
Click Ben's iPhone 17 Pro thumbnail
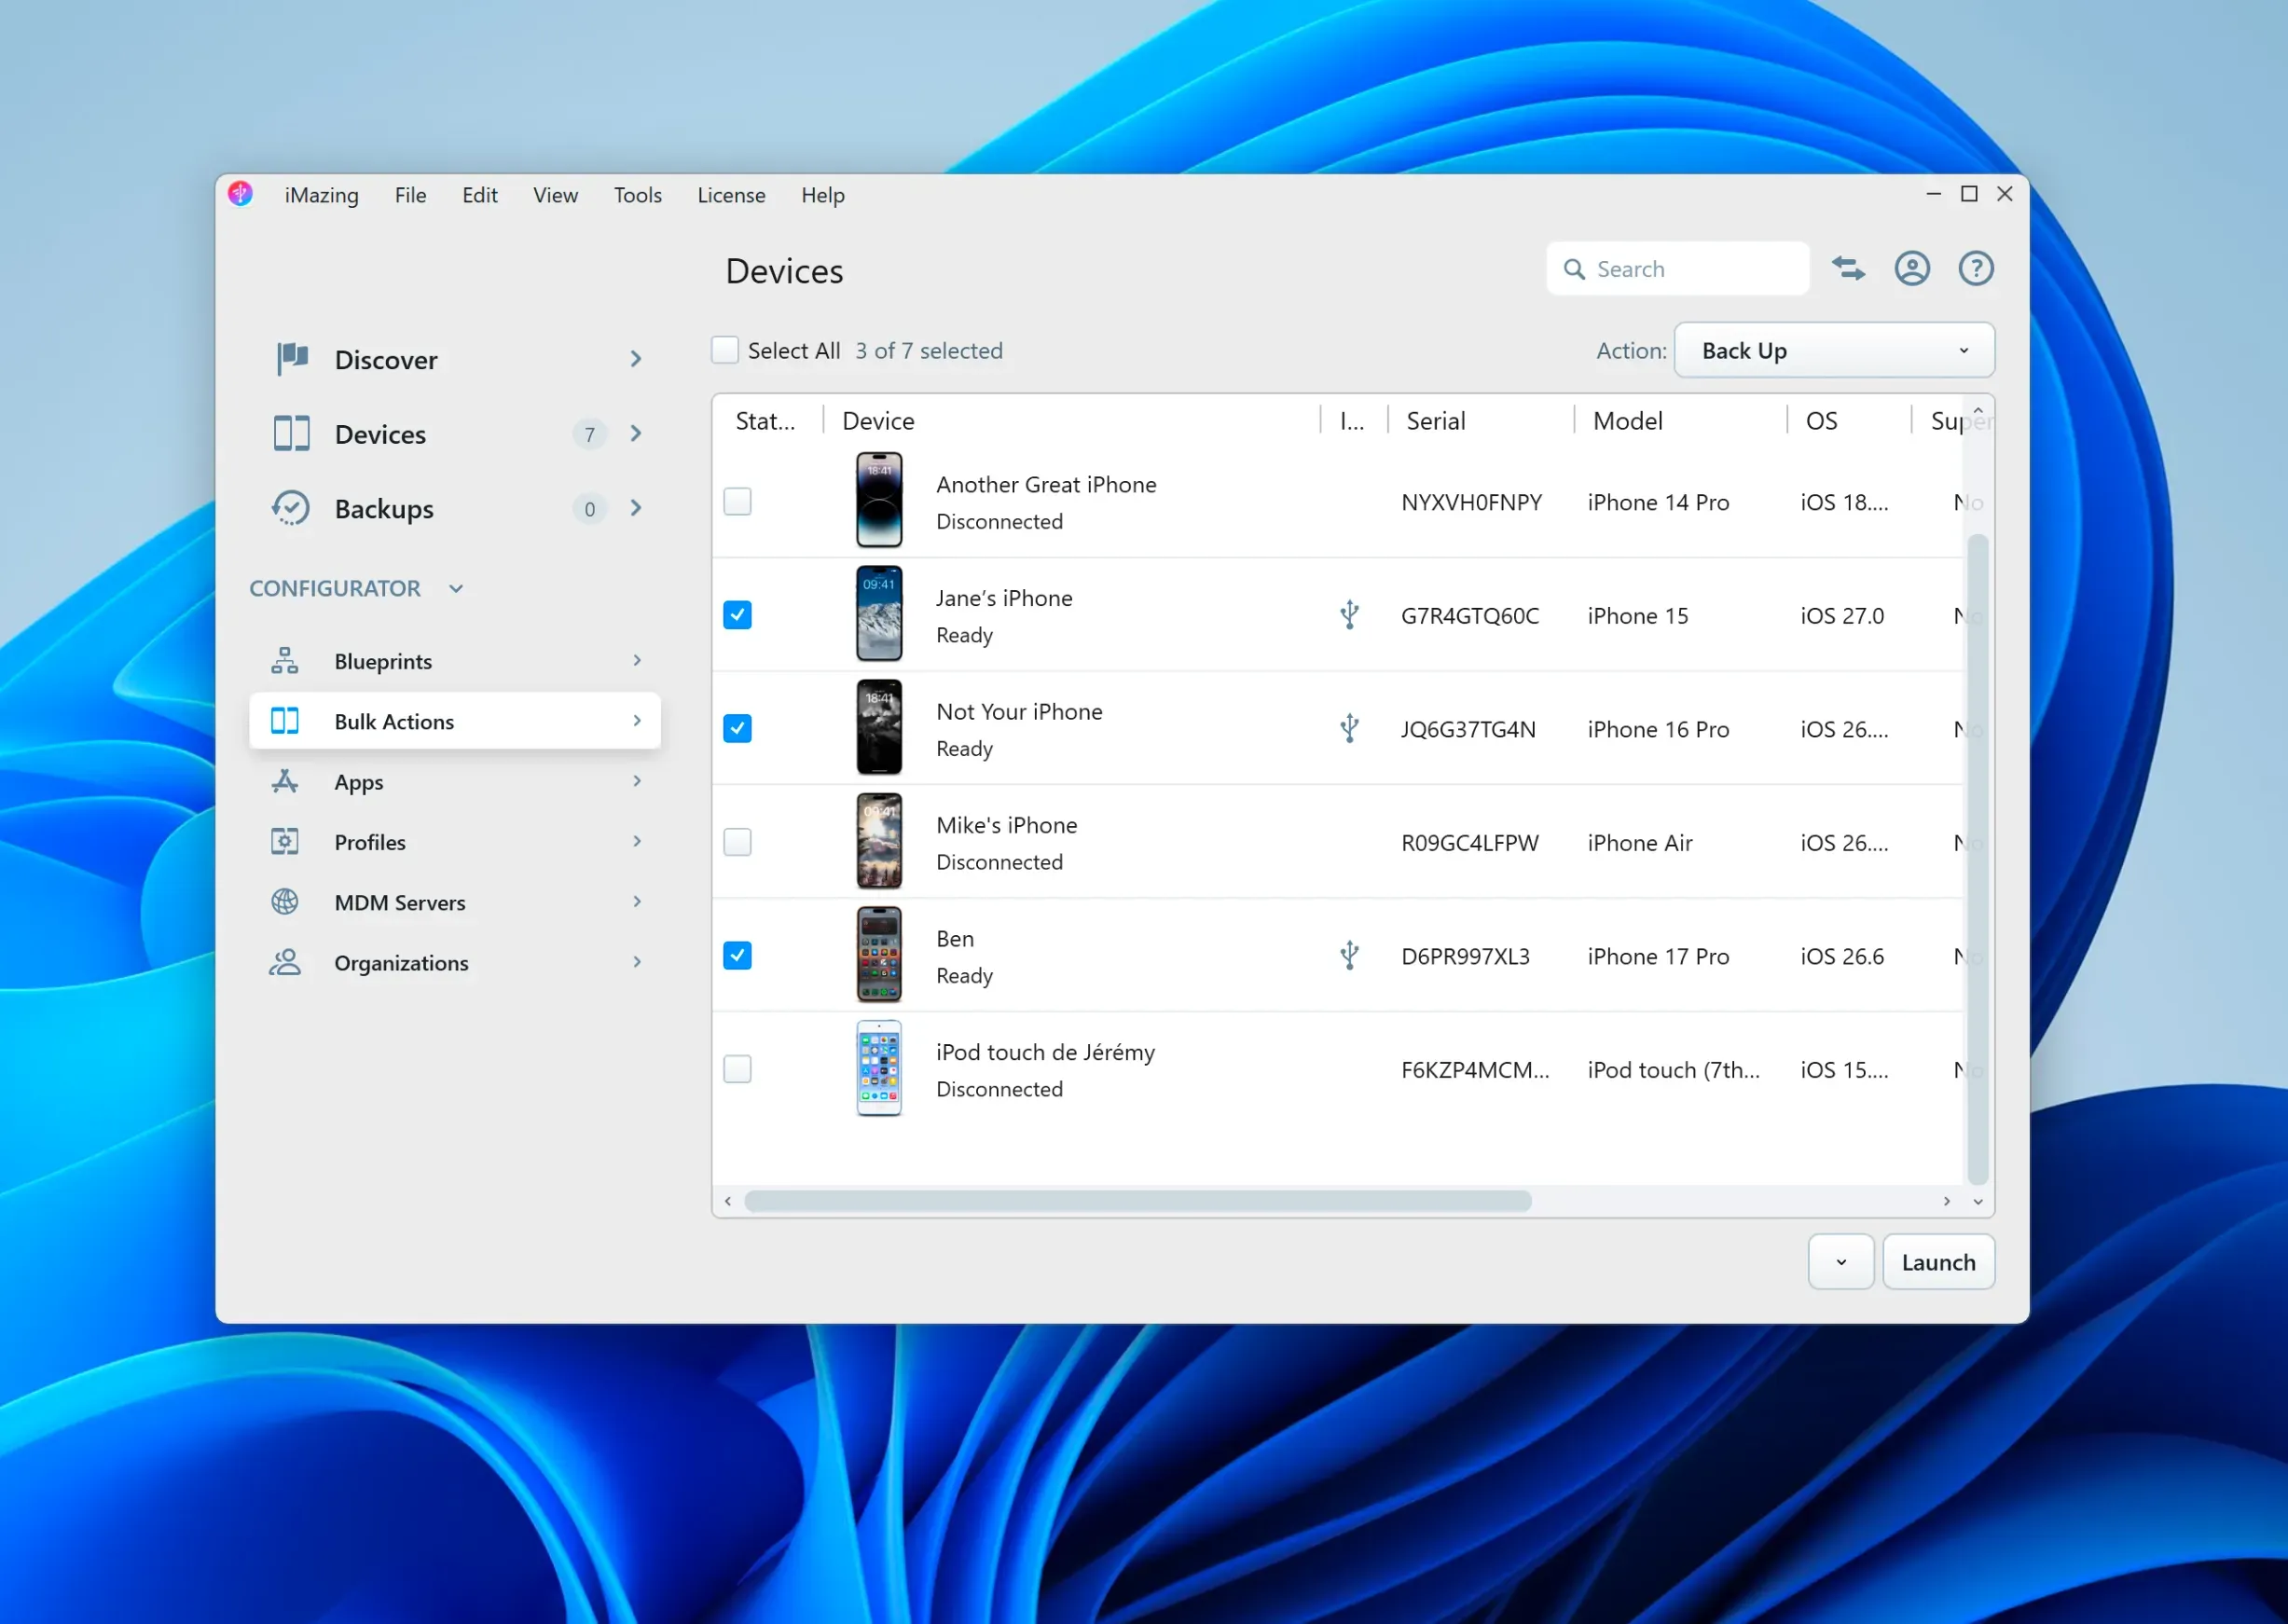click(879, 955)
